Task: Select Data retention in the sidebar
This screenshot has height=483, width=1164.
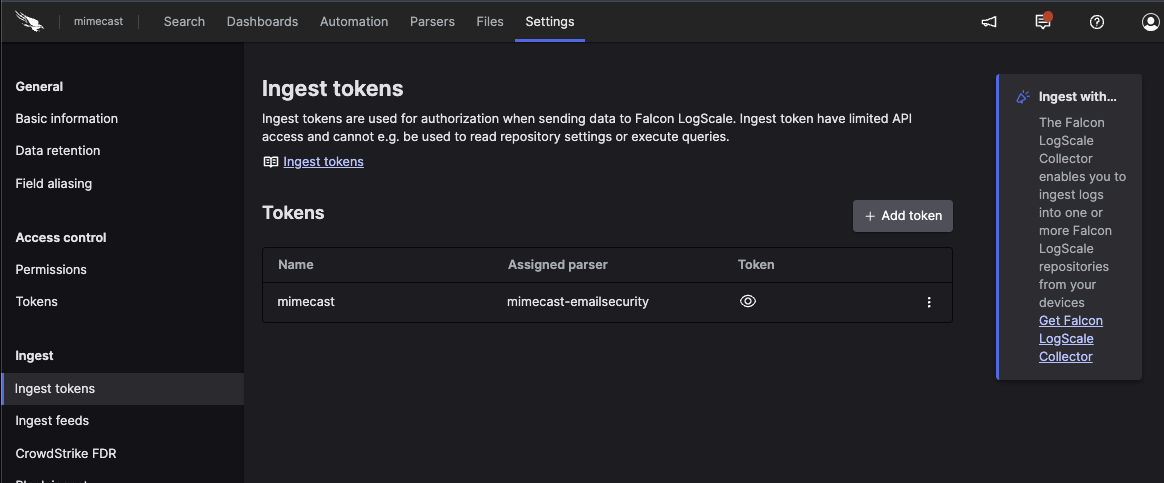Action: tap(58, 151)
